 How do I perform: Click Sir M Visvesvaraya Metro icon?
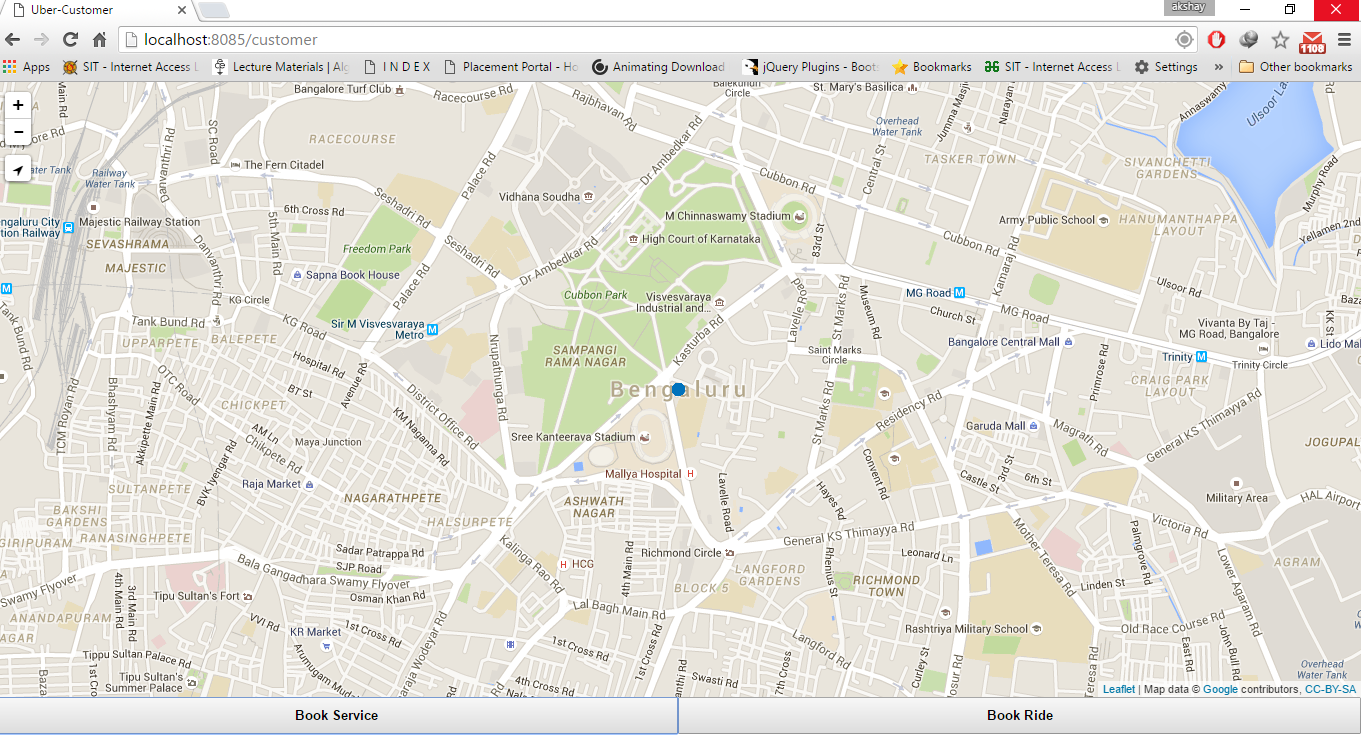432,329
